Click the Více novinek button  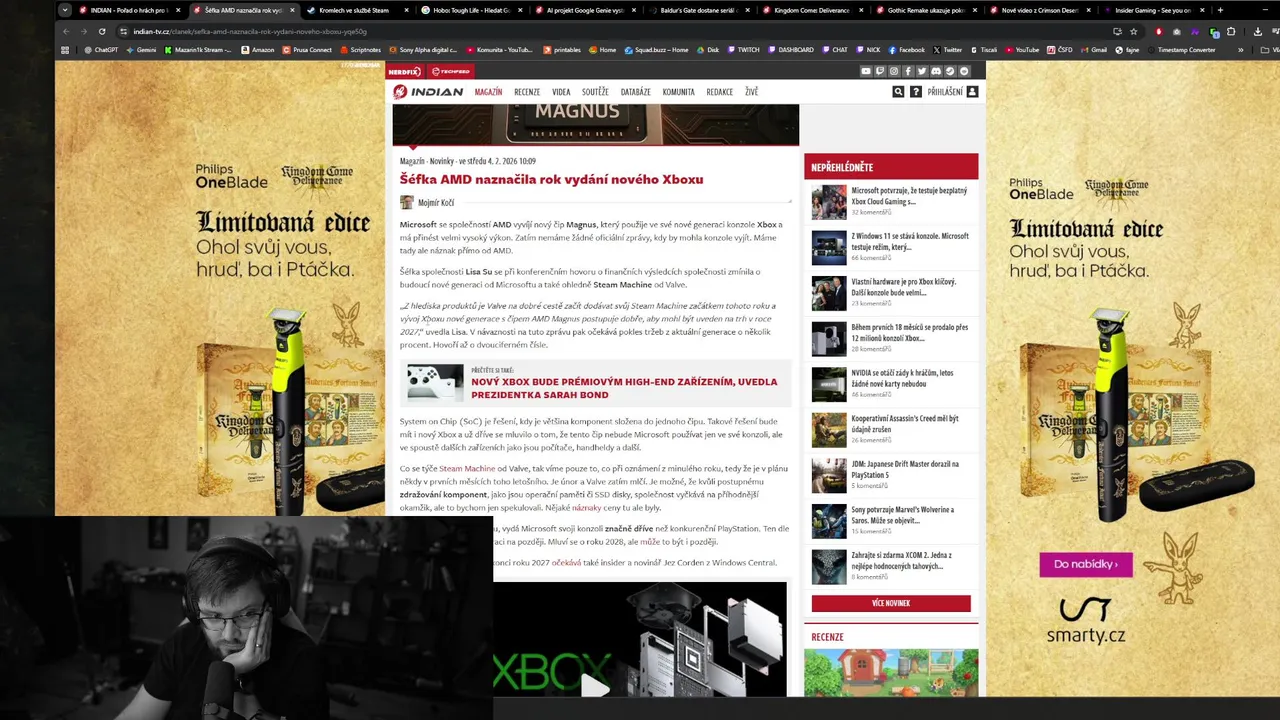coord(891,603)
